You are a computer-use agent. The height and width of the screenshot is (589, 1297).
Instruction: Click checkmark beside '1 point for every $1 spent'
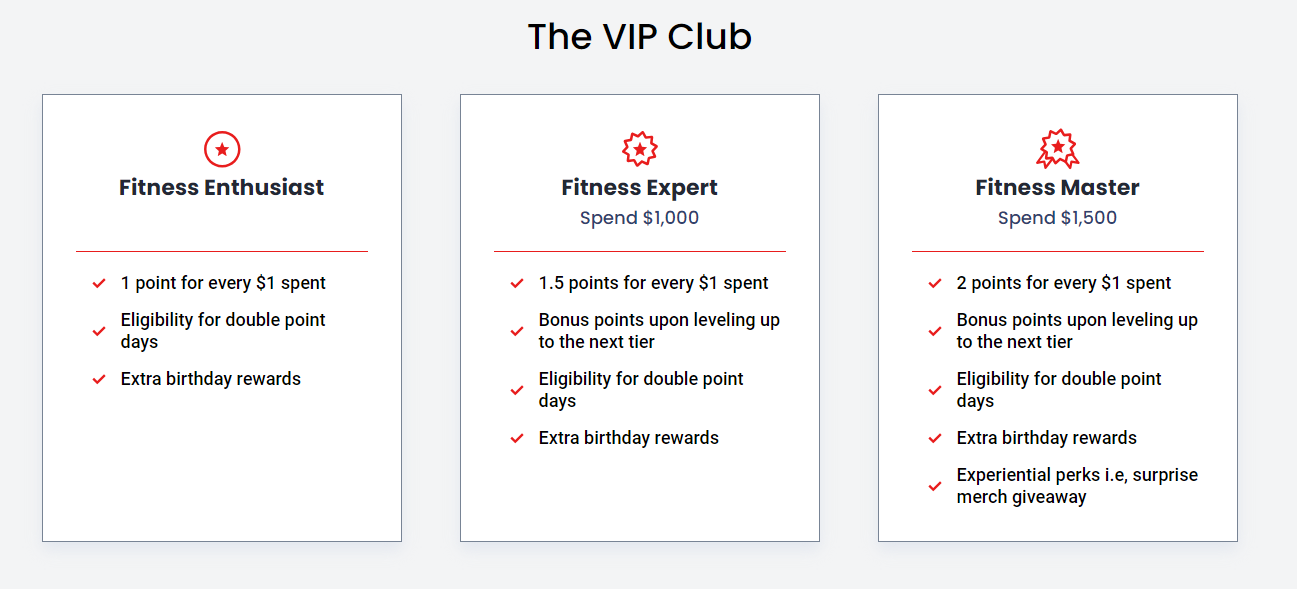pyautogui.click(x=99, y=284)
